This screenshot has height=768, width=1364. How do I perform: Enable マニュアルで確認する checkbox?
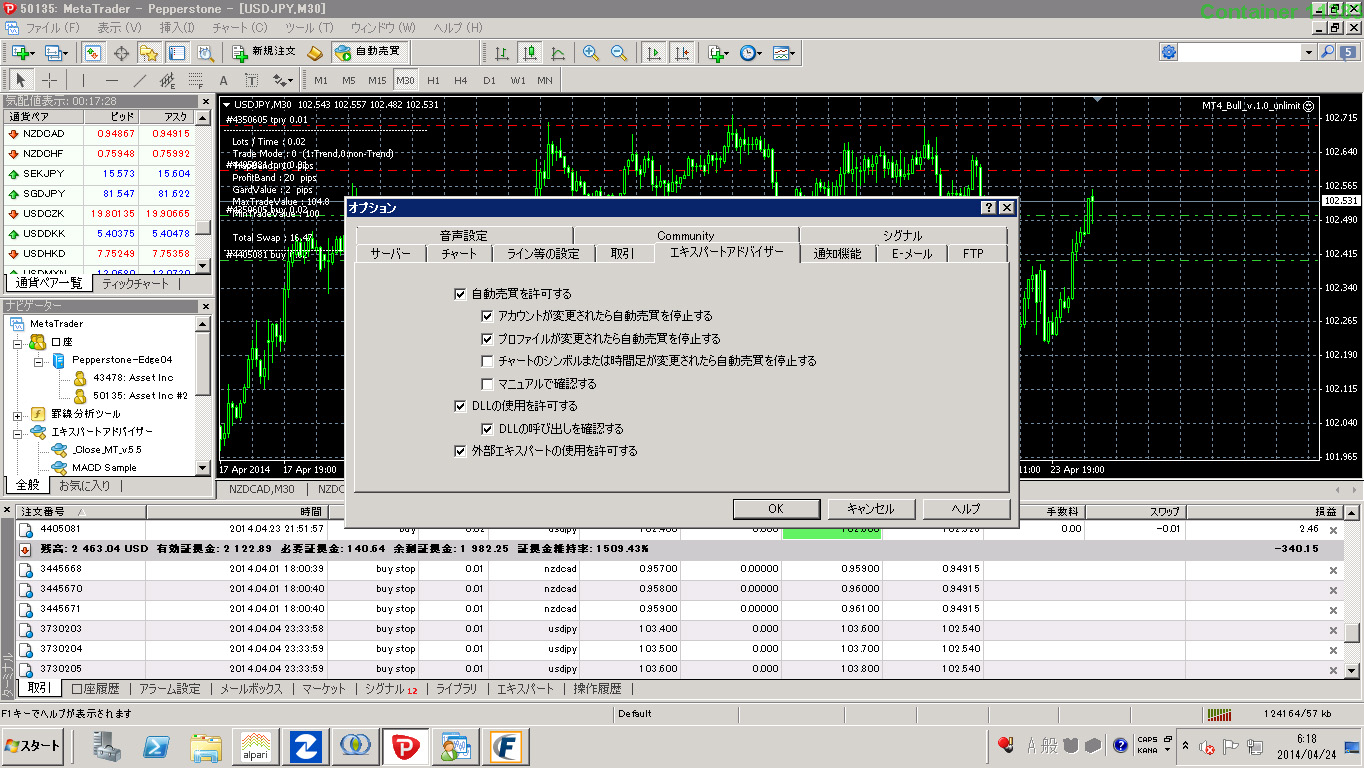[488, 384]
